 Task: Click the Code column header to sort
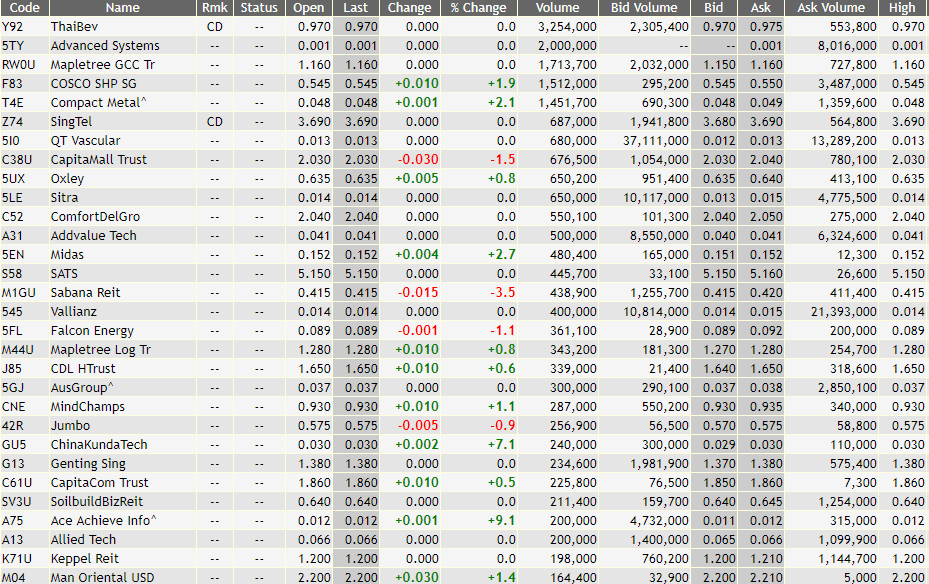[24, 8]
